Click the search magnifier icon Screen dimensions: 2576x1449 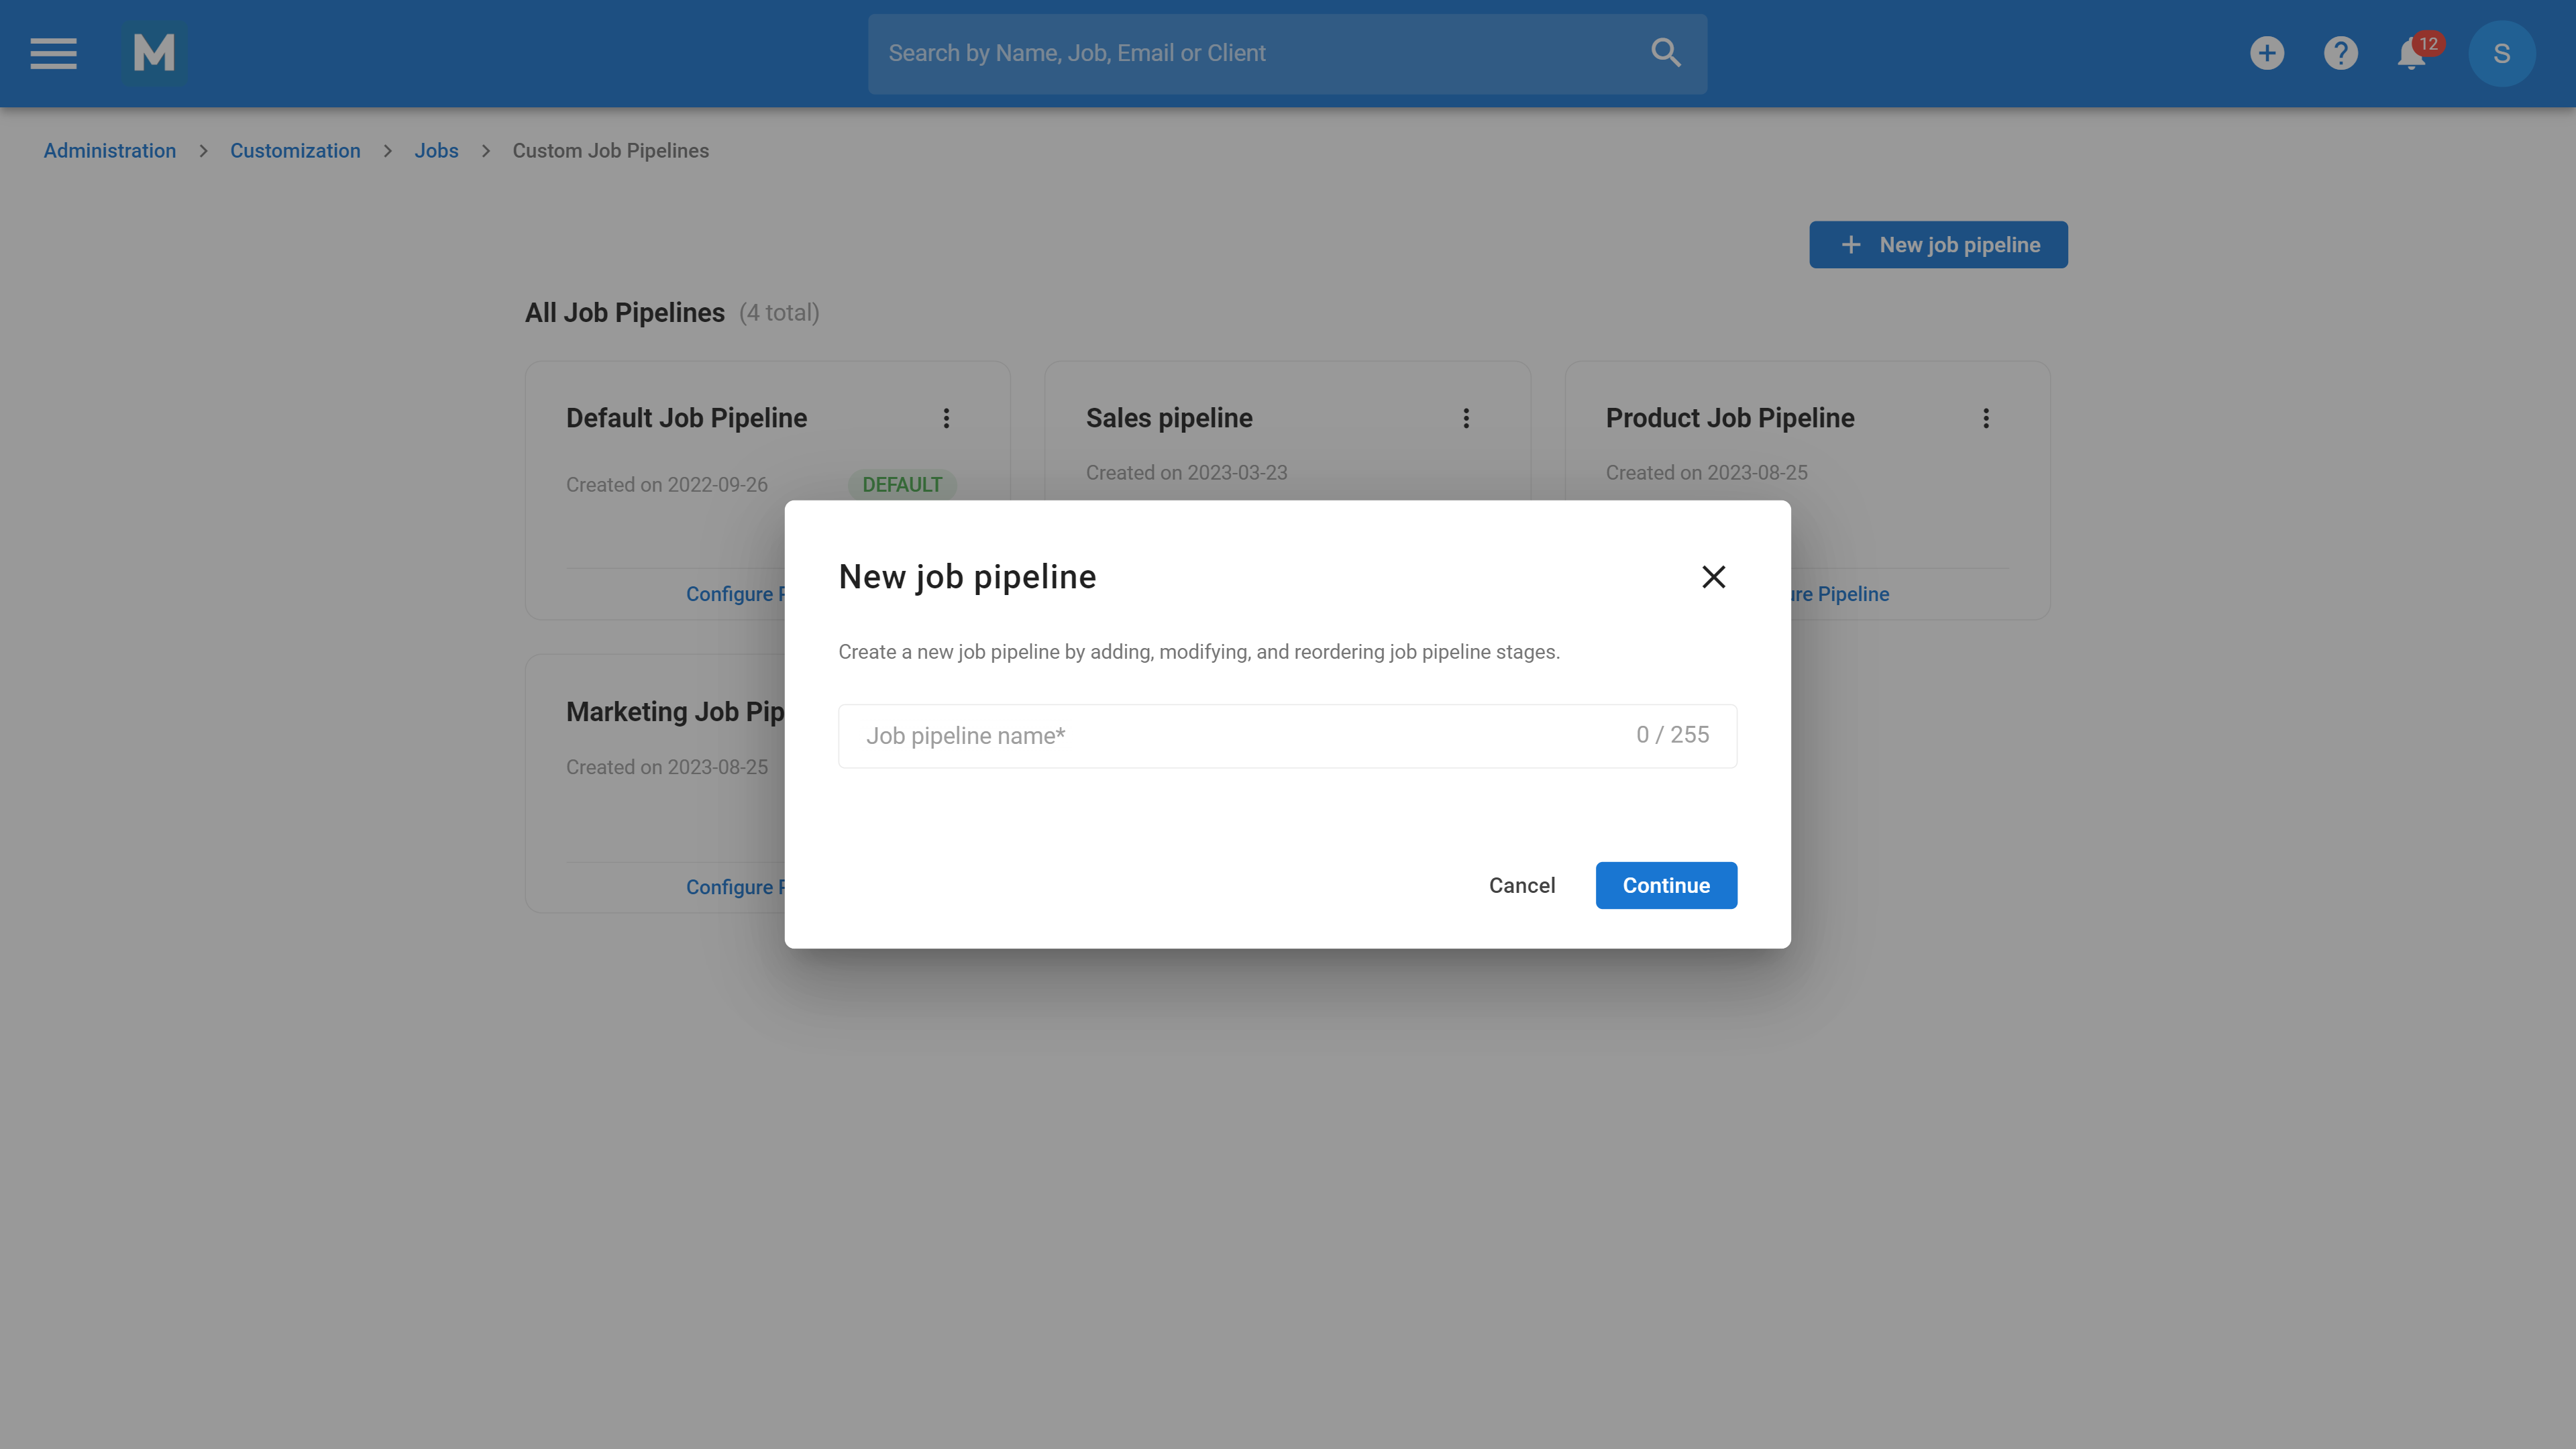click(x=1665, y=53)
